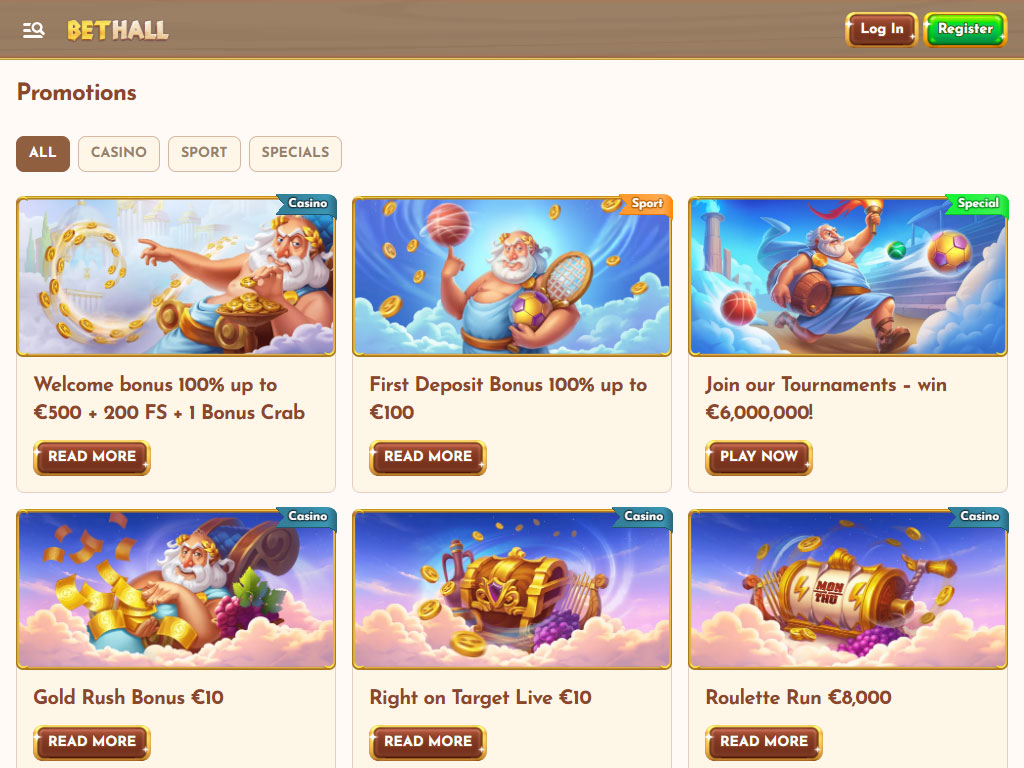This screenshot has height=768, width=1024.
Task: Switch to the SPORT filter
Action: tap(204, 153)
